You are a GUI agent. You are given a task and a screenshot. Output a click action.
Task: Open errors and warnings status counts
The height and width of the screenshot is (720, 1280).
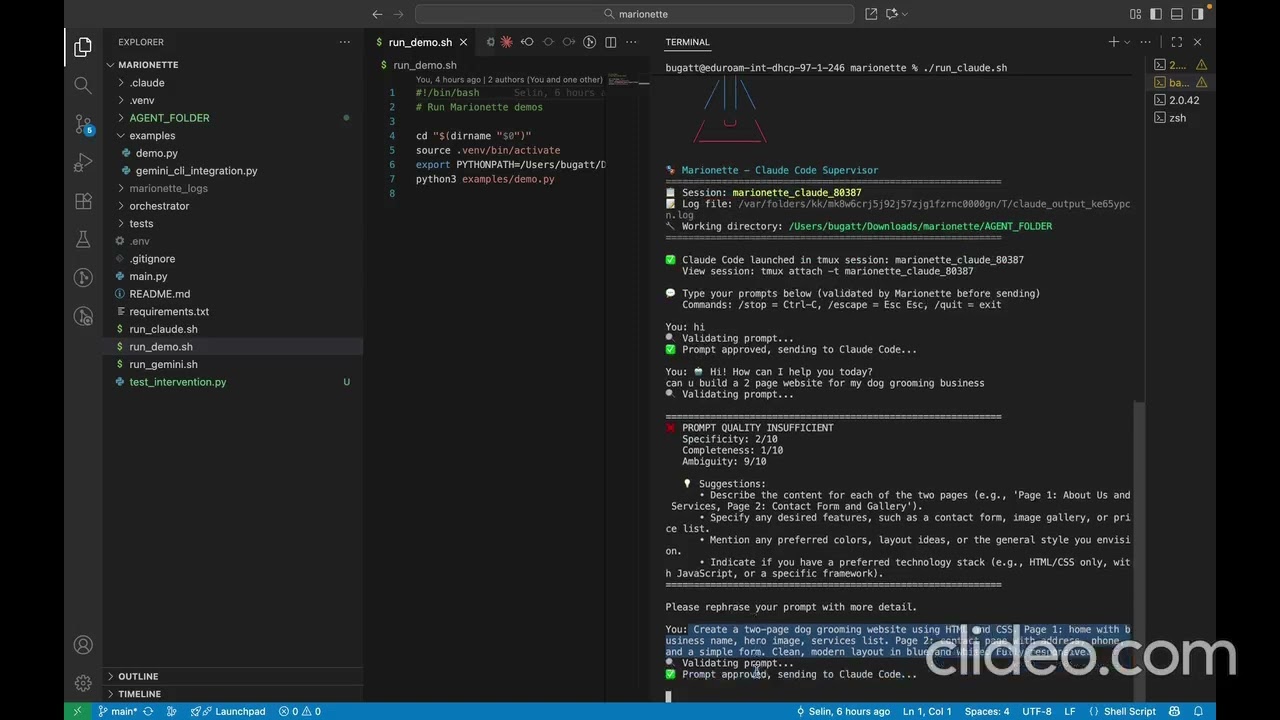tap(300, 711)
